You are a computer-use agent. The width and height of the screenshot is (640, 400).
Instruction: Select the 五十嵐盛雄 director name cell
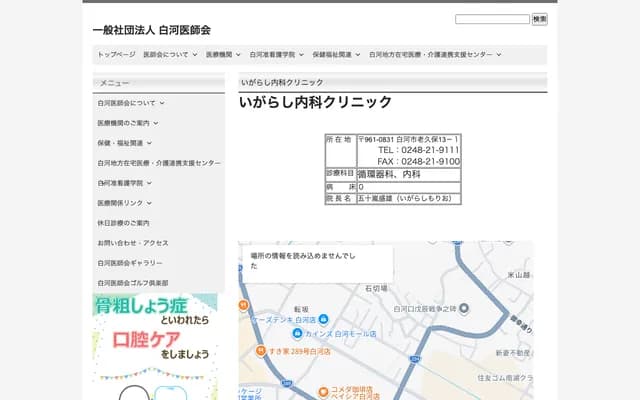409,199
